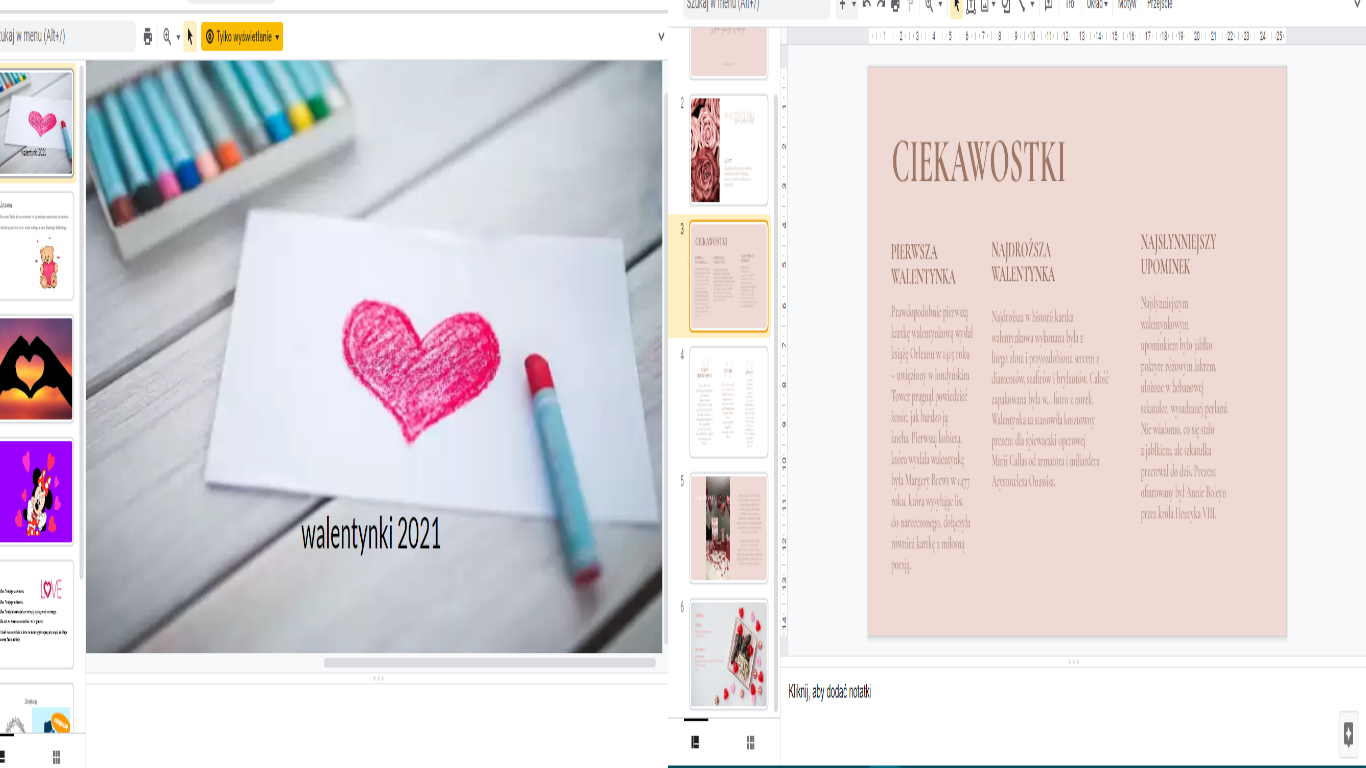
Task: Select slide 6 thumbnail in right filmstrip
Action: point(729,654)
